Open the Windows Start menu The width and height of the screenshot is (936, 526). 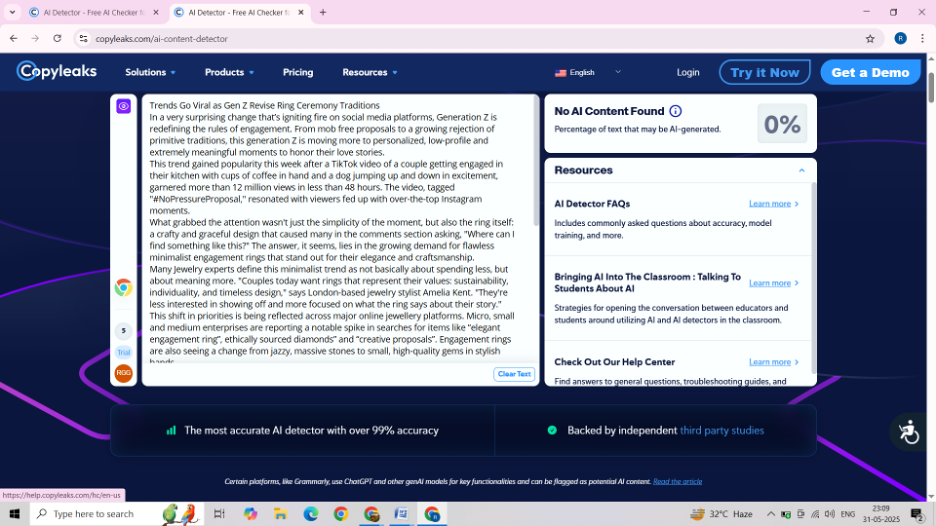pos(15,513)
